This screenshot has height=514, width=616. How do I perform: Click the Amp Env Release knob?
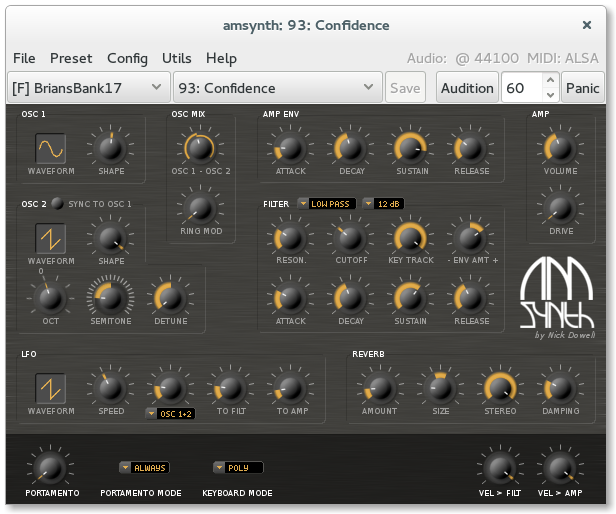coord(471,148)
